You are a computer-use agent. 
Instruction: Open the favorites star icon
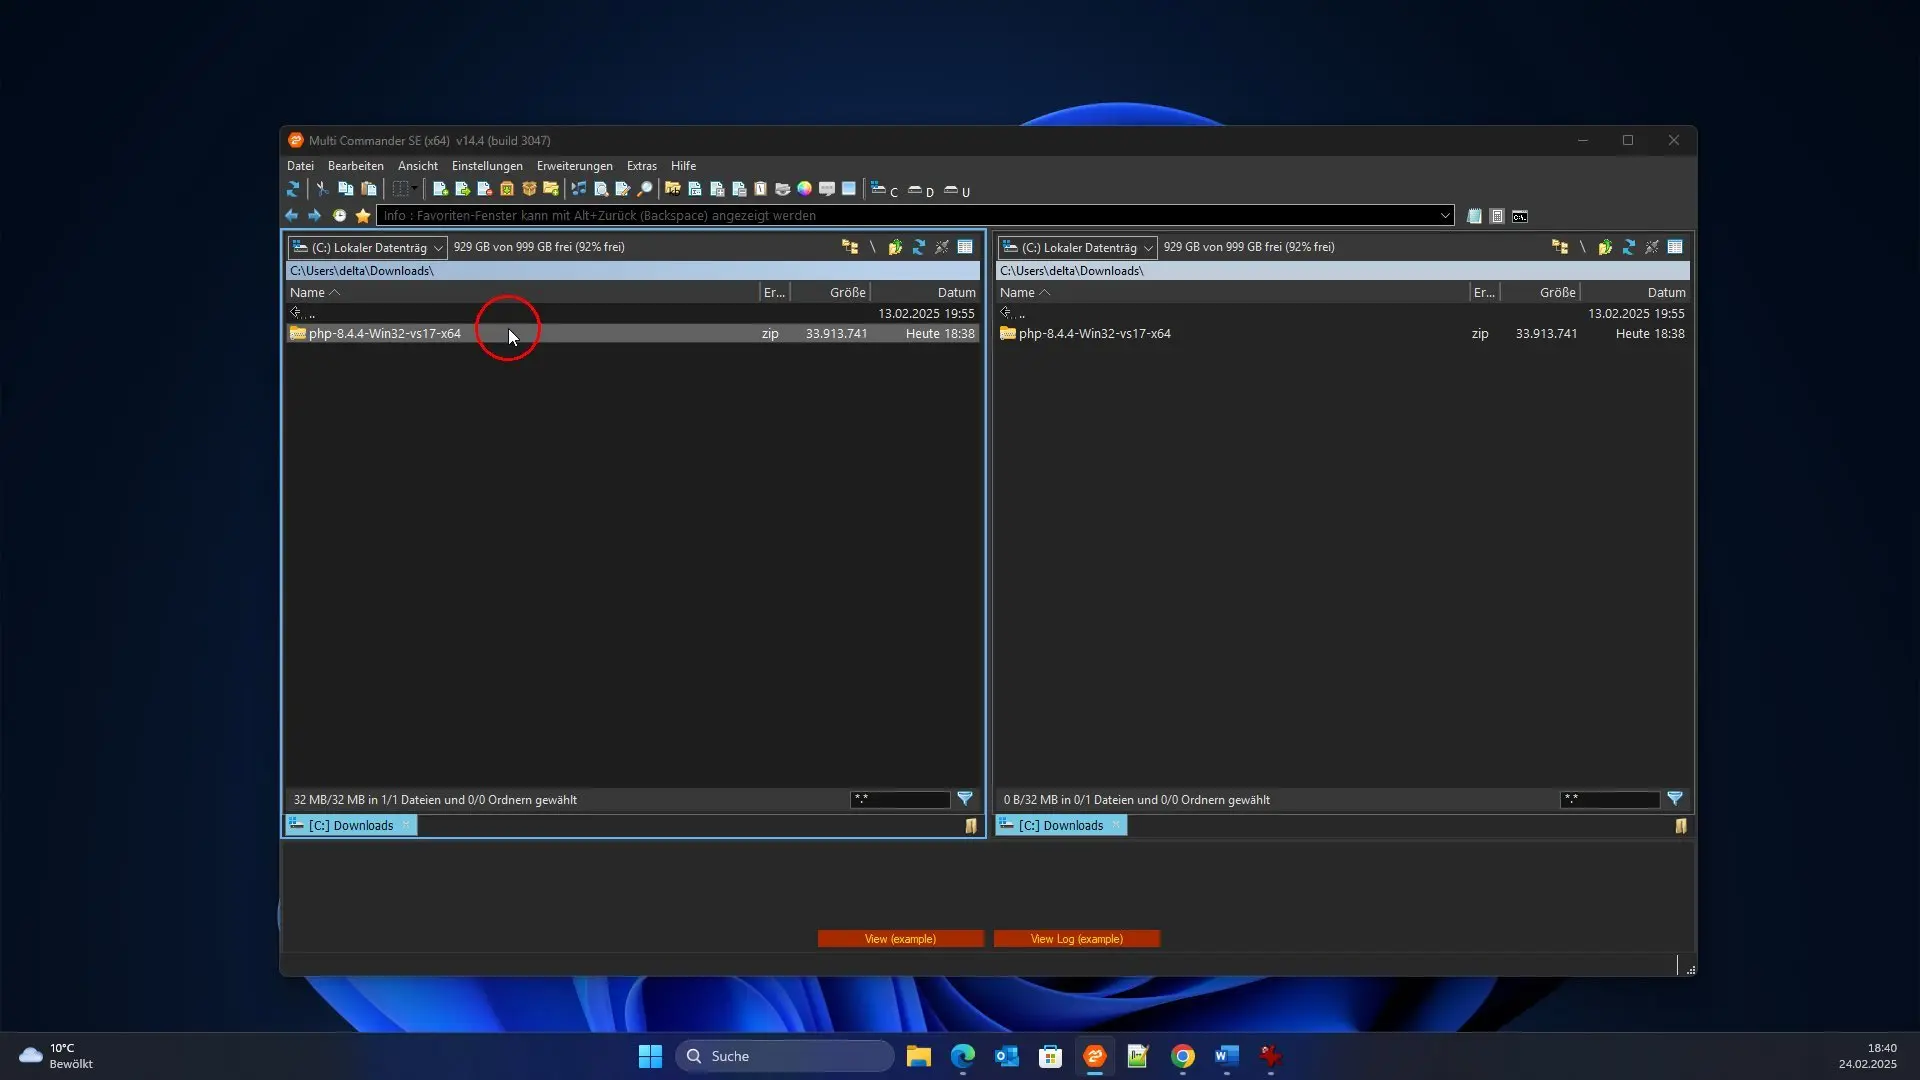(363, 216)
